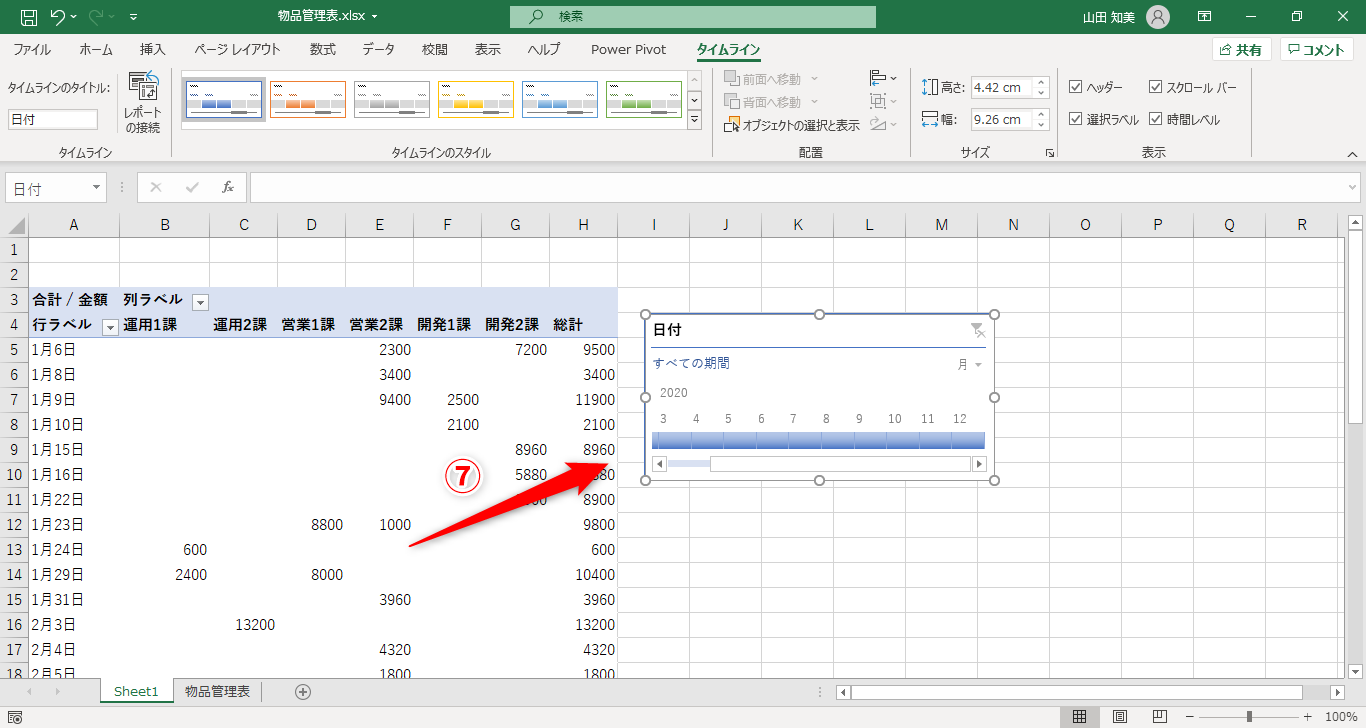Switch to the 挿入 tab
This screenshot has height=728, width=1366.
tap(153, 49)
